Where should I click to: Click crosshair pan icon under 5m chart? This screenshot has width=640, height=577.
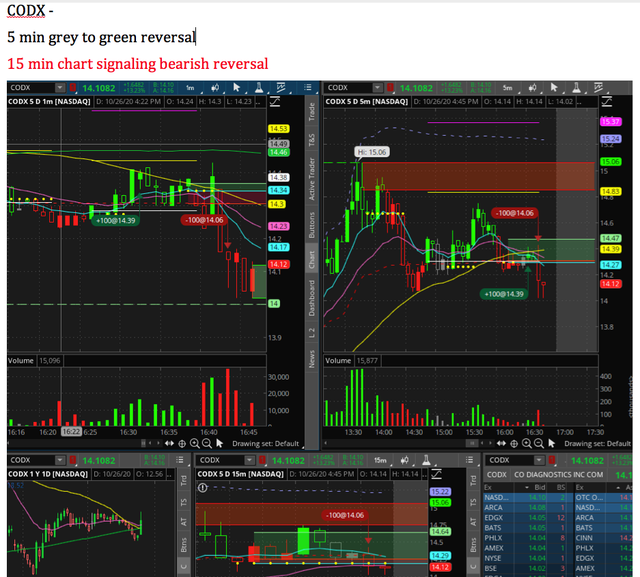514,444
